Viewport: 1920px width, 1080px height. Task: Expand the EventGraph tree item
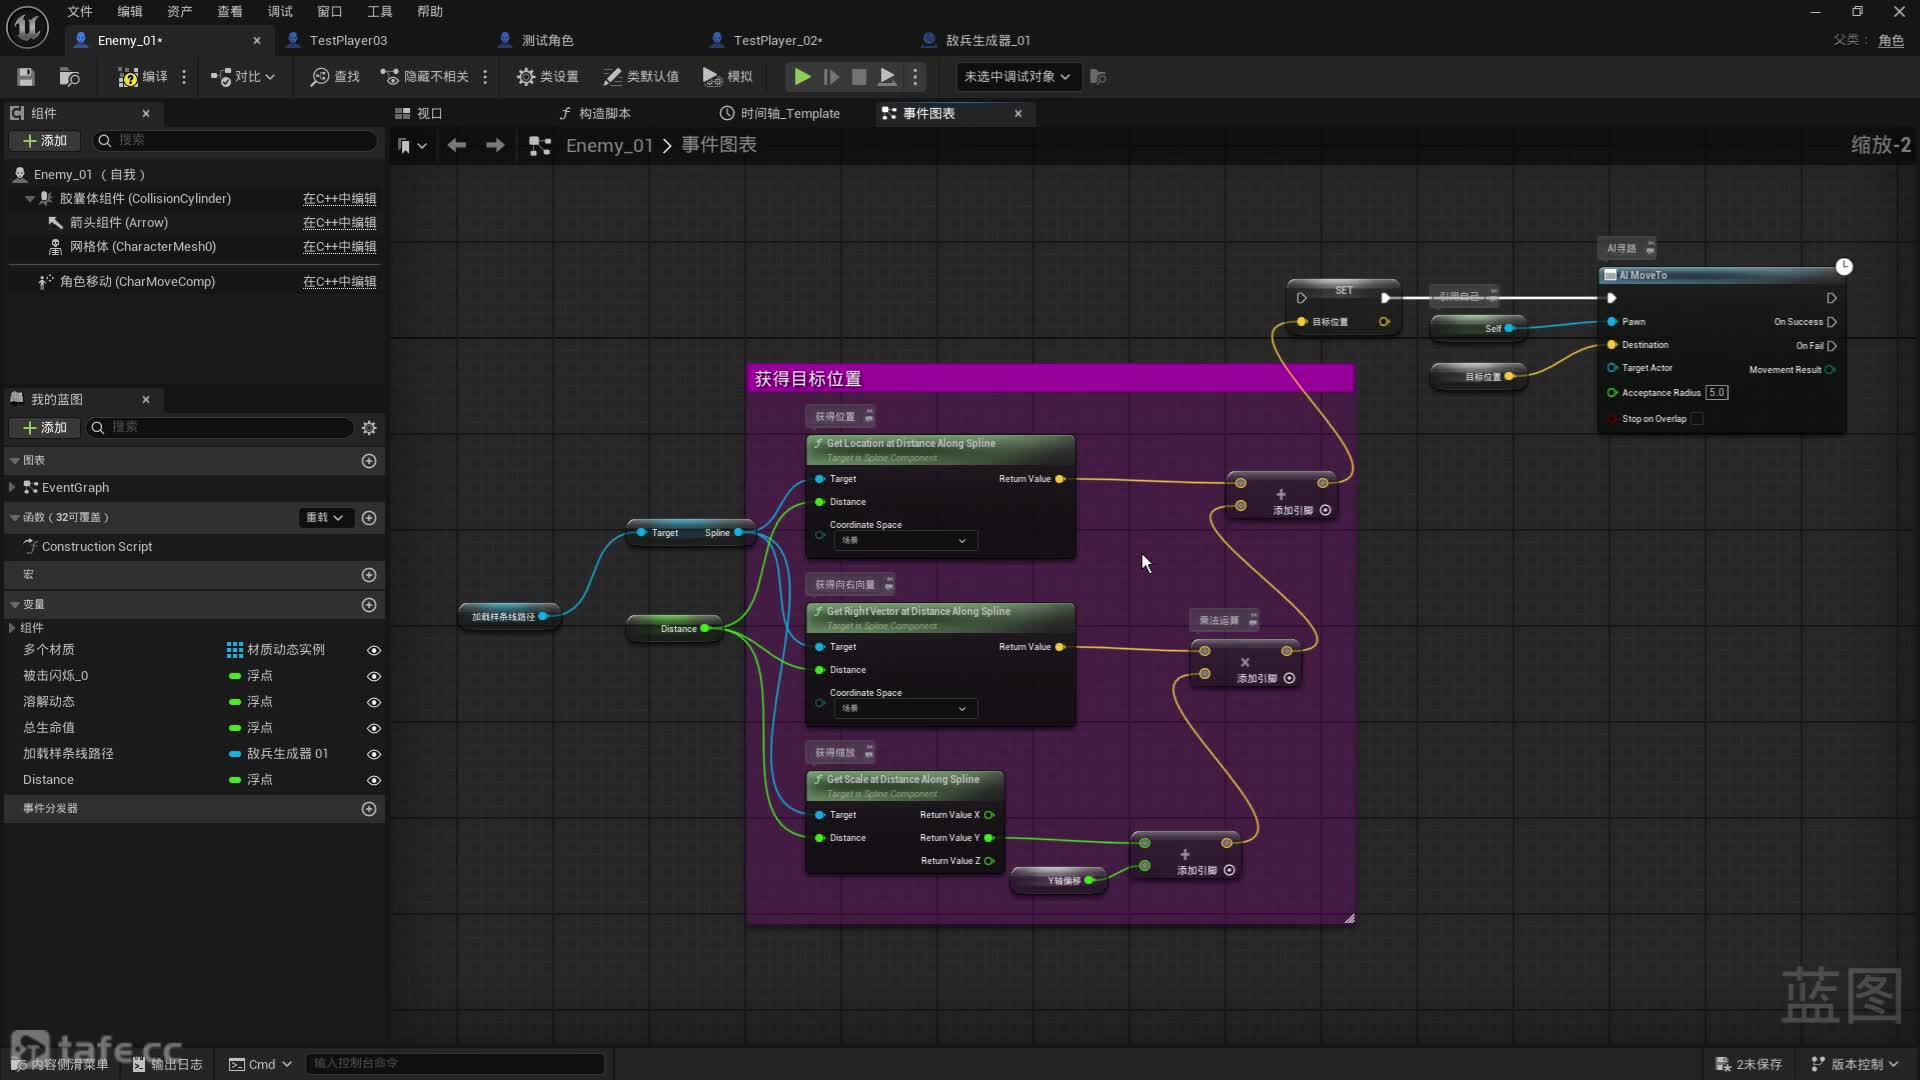tap(12, 488)
